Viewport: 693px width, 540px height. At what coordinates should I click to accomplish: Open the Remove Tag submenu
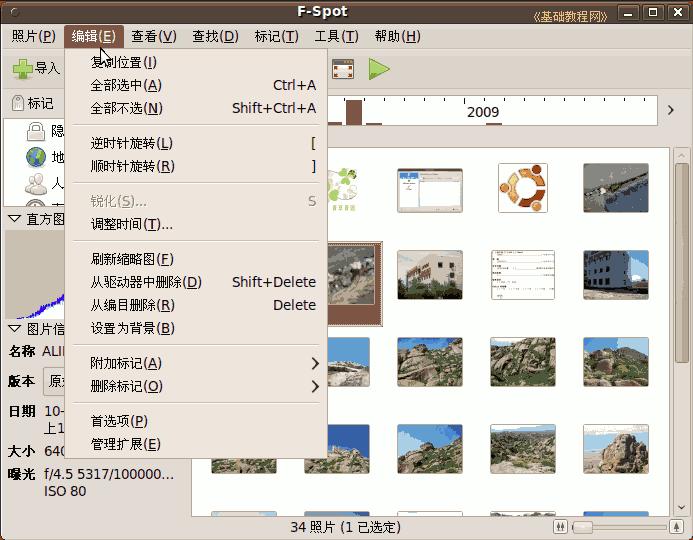(196, 386)
